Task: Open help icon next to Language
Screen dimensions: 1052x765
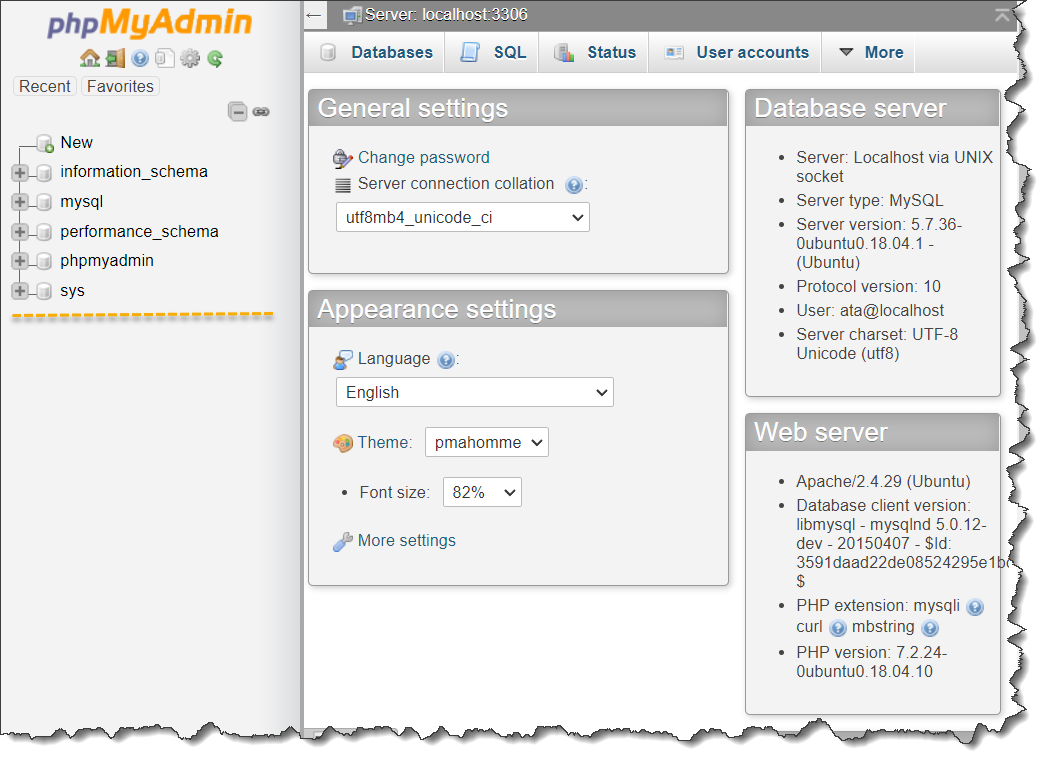Action: point(445,360)
